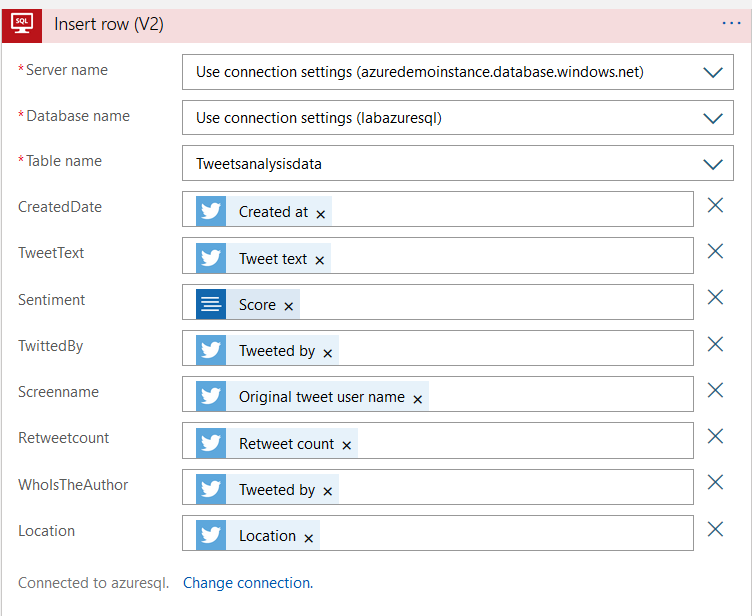The width and height of the screenshot is (752, 616).
Task: Remove 'Retweet count' token tag
Action: [x=347, y=445]
